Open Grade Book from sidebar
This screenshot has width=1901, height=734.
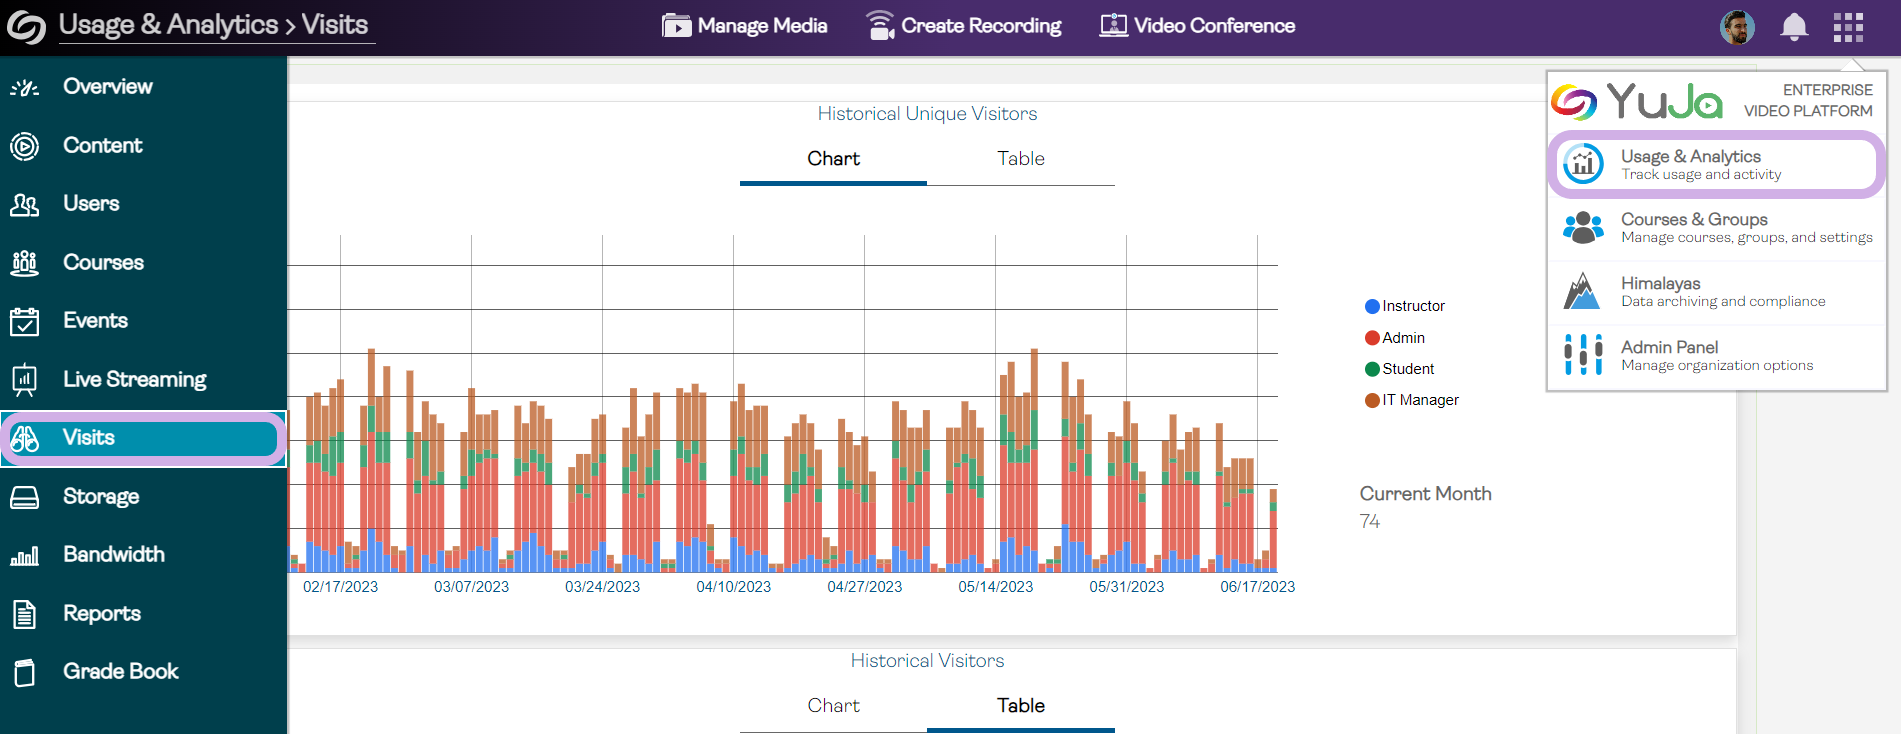pos(120,671)
